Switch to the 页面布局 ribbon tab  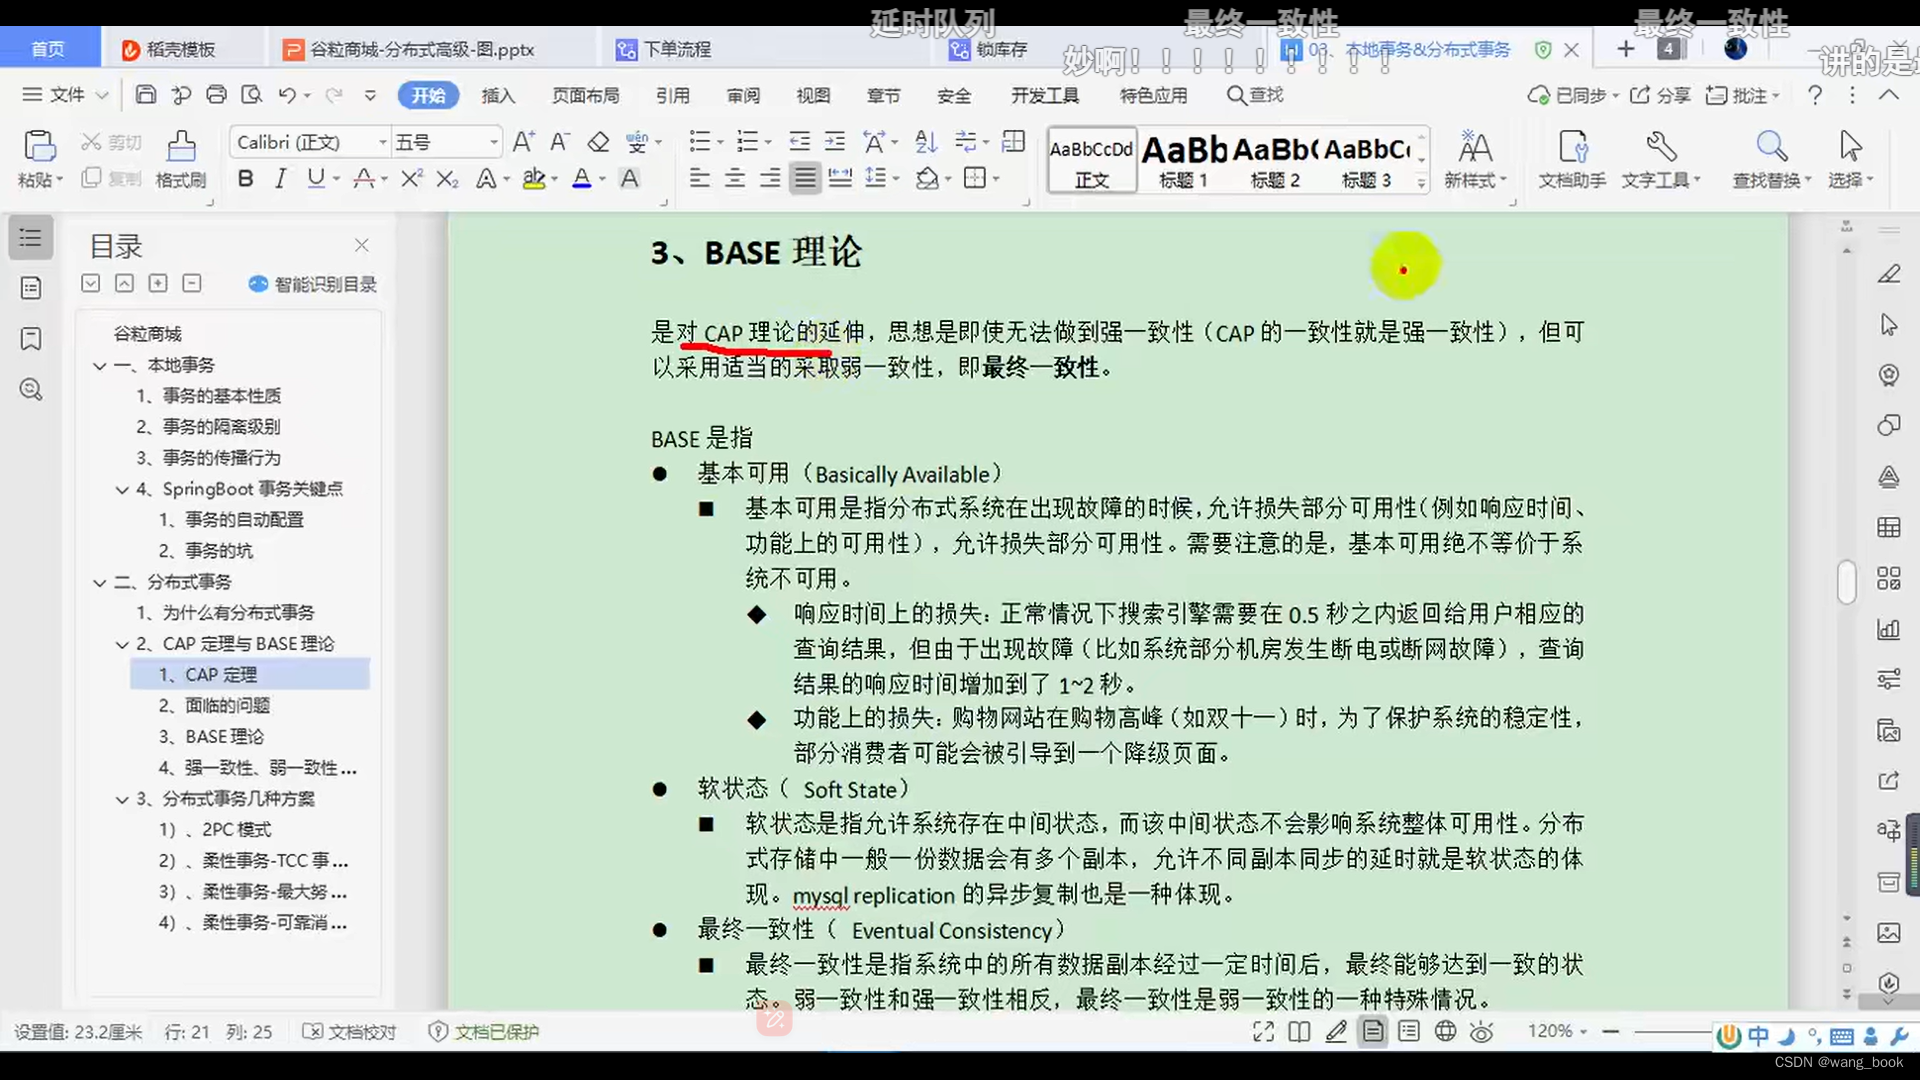(586, 95)
